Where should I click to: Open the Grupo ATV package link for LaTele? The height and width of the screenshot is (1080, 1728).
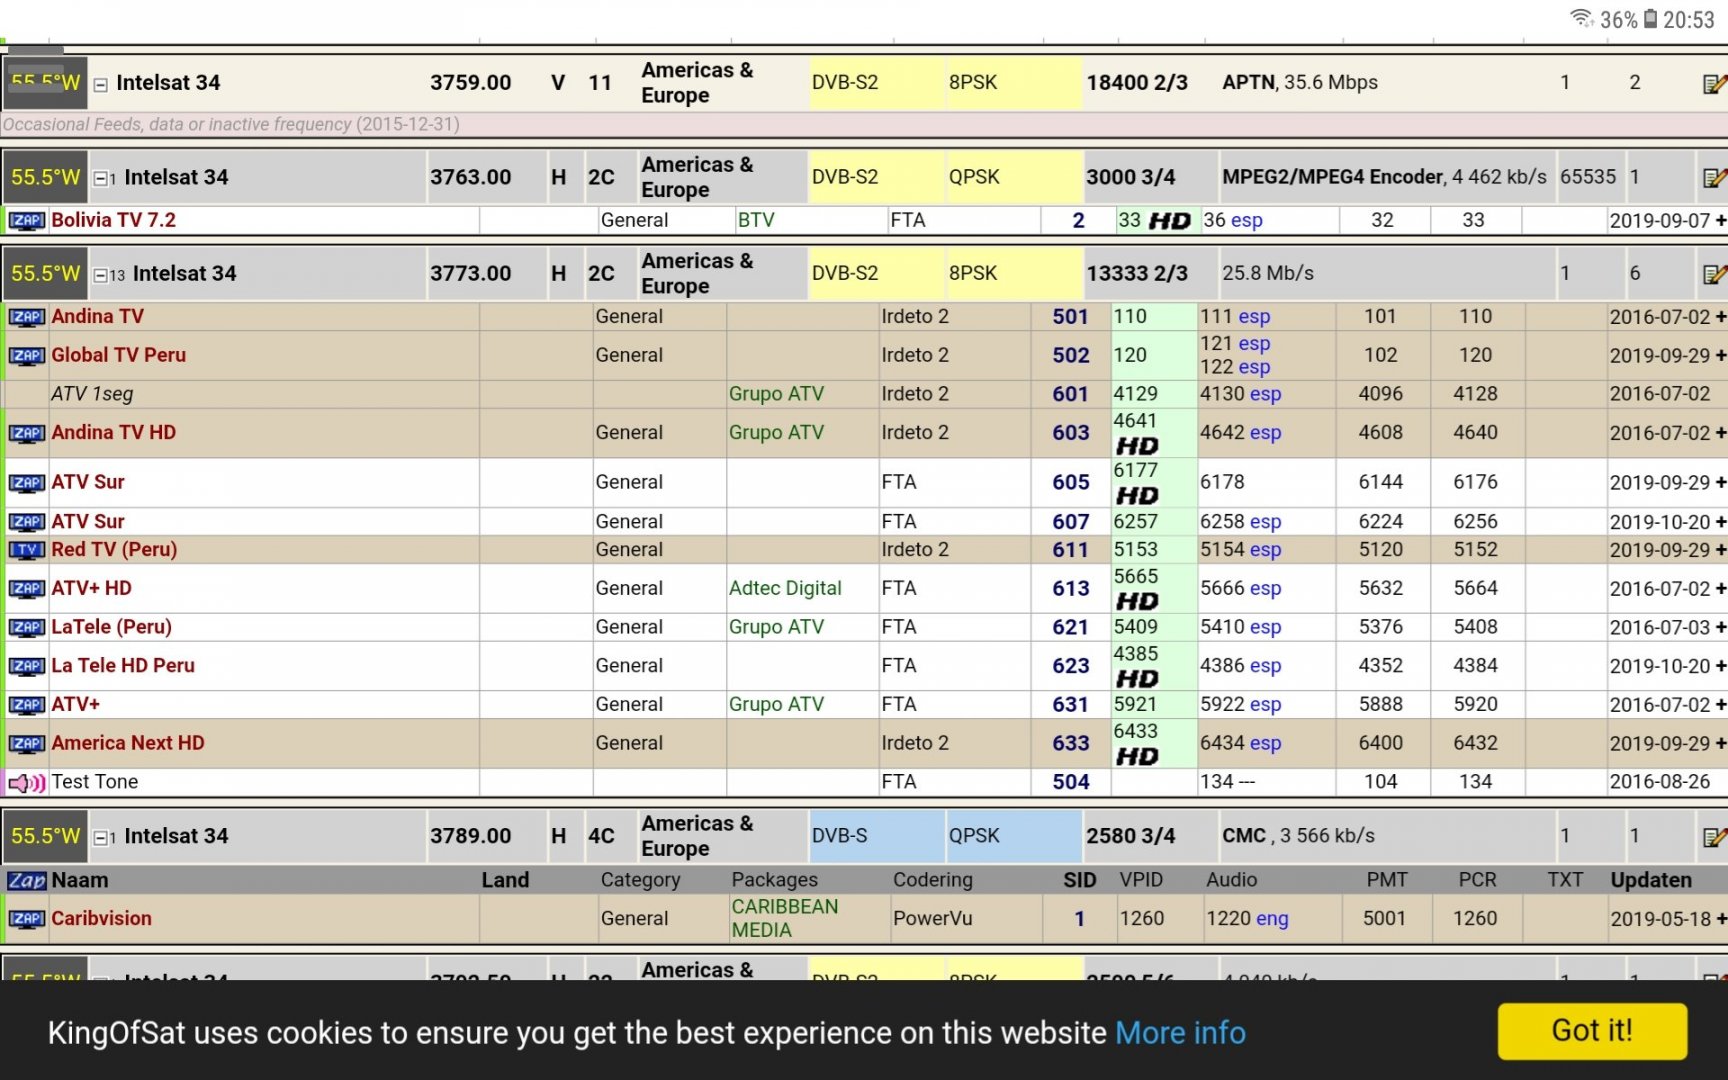point(776,627)
